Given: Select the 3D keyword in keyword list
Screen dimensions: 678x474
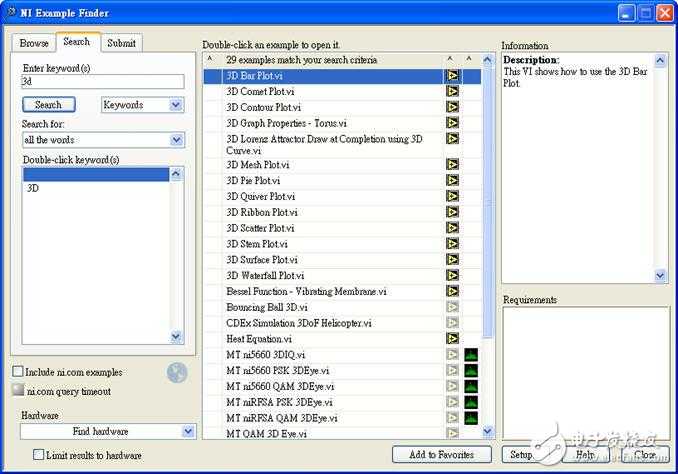Looking at the screenshot, I should coord(96,189).
